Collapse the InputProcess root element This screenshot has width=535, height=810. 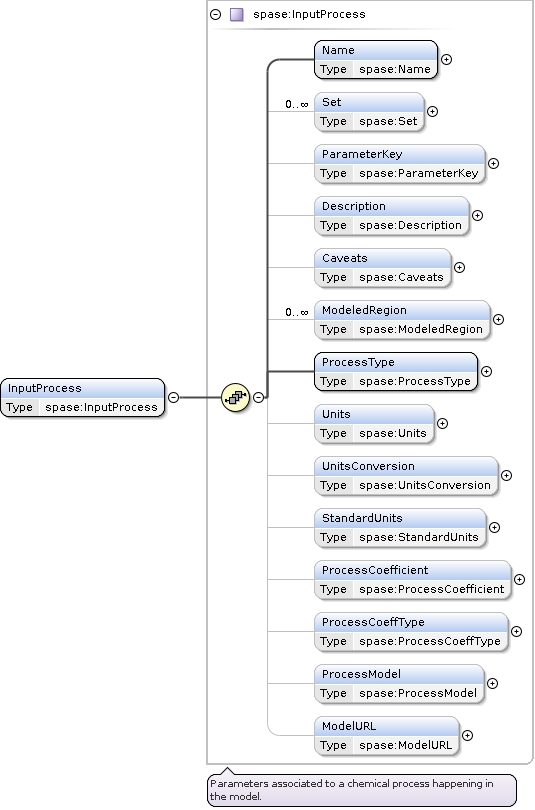(x=174, y=397)
